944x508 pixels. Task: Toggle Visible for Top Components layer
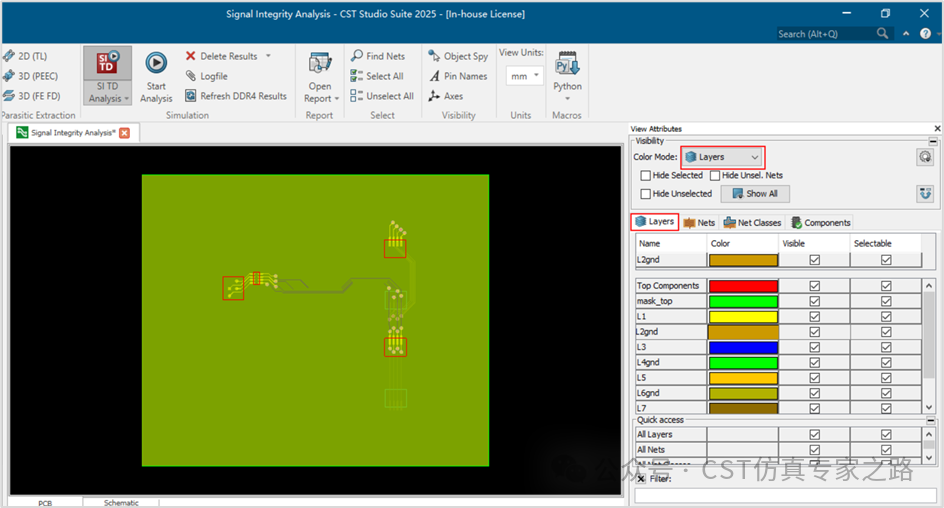tap(815, 286)
